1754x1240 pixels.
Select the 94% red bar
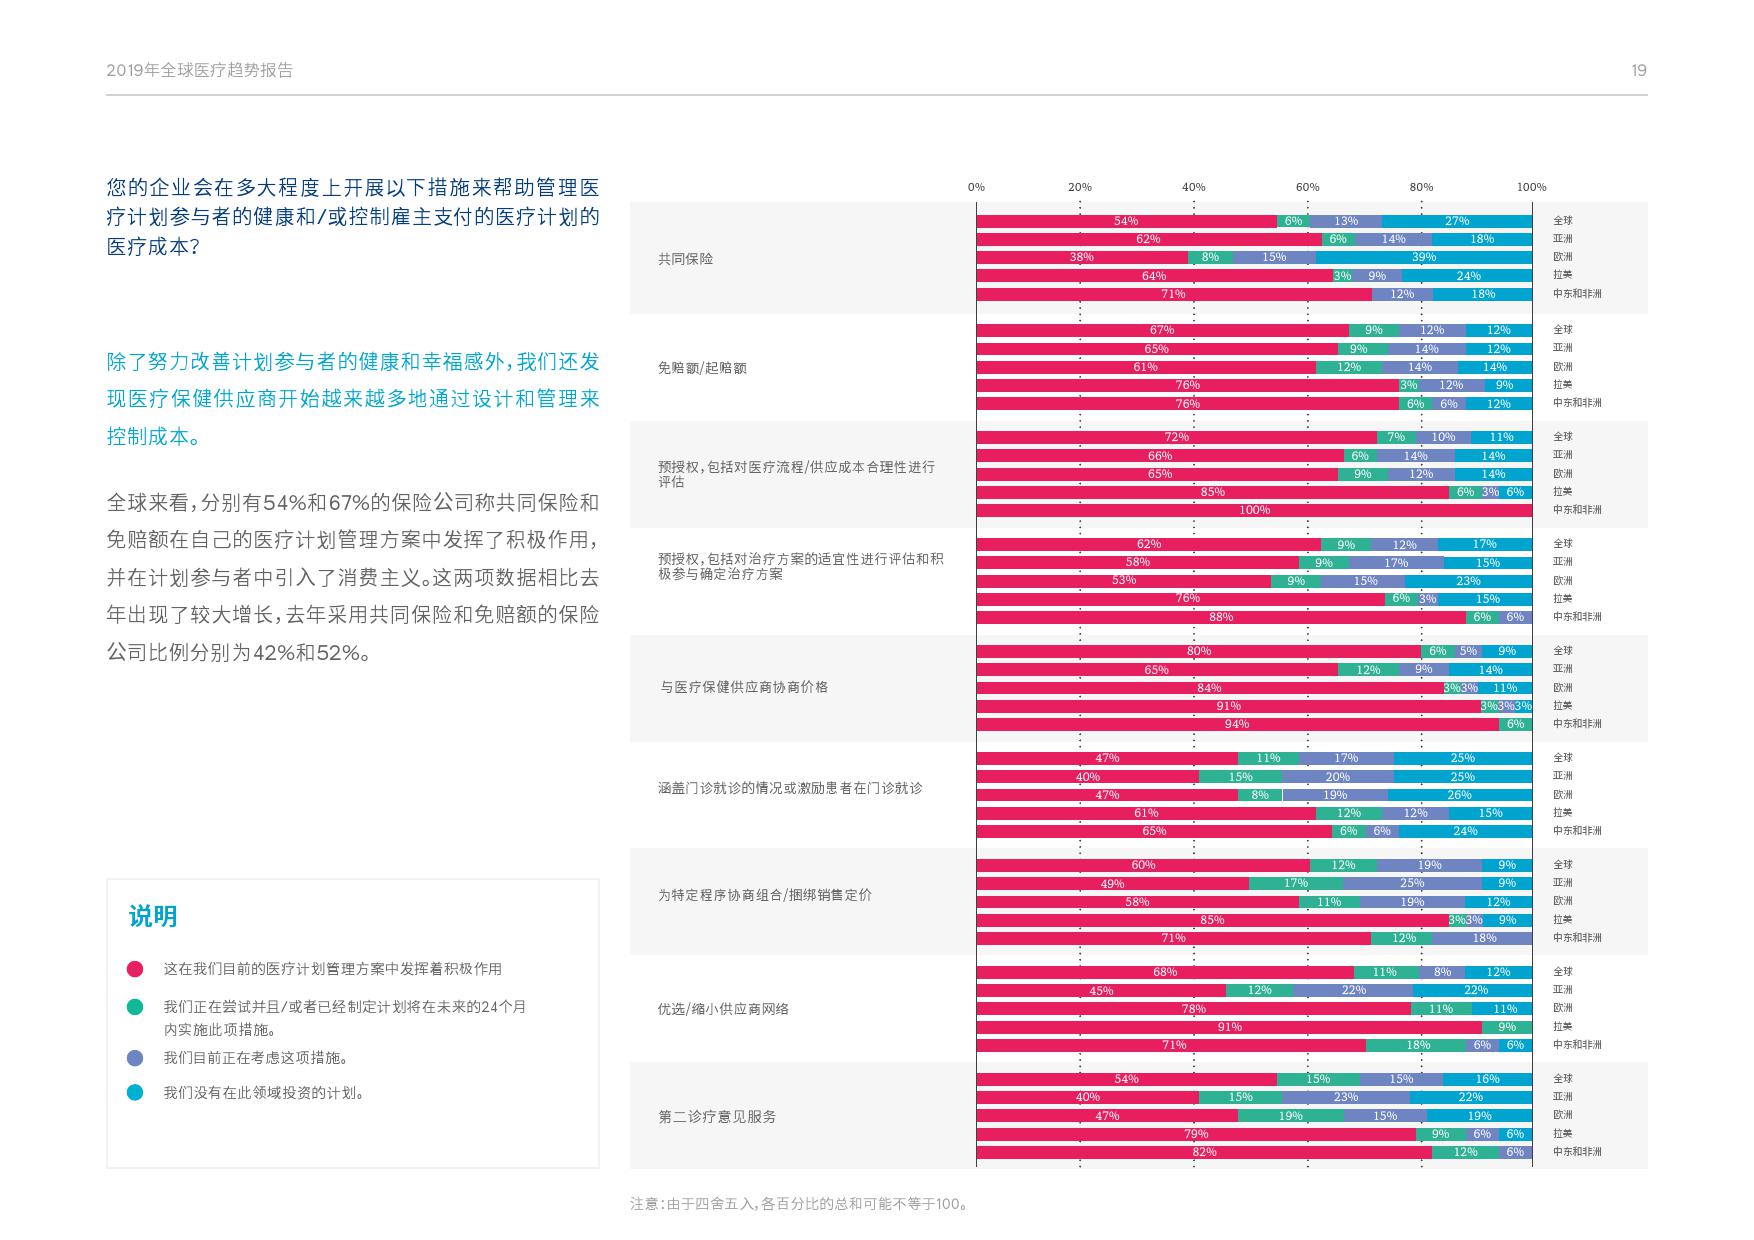click(1237, 724)
